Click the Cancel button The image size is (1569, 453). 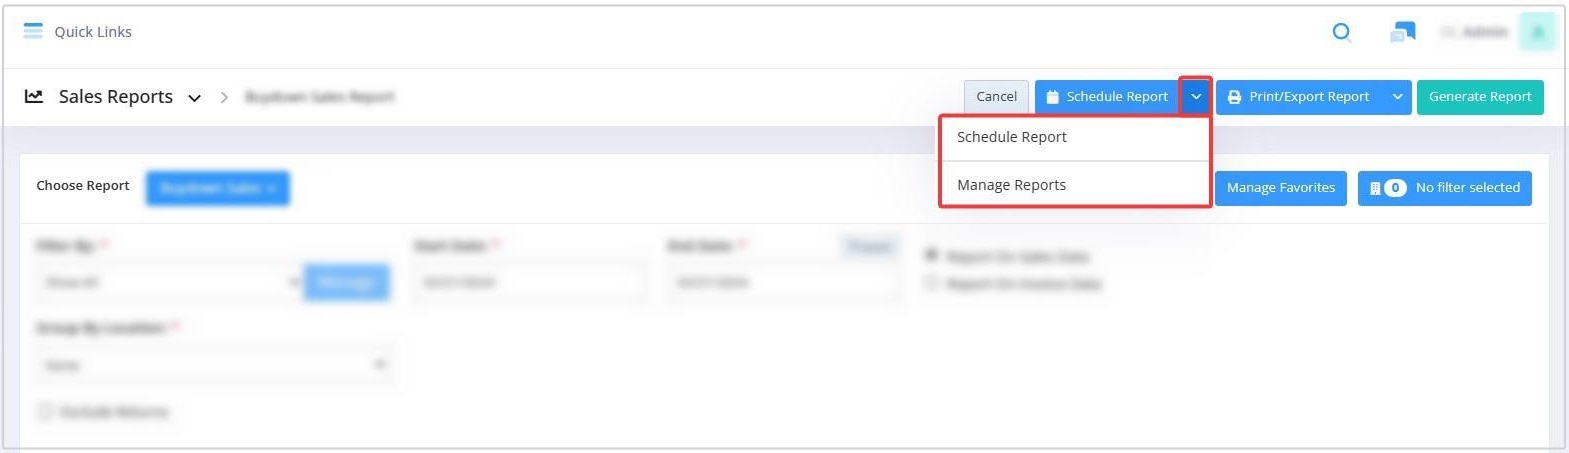click(996, 97)
